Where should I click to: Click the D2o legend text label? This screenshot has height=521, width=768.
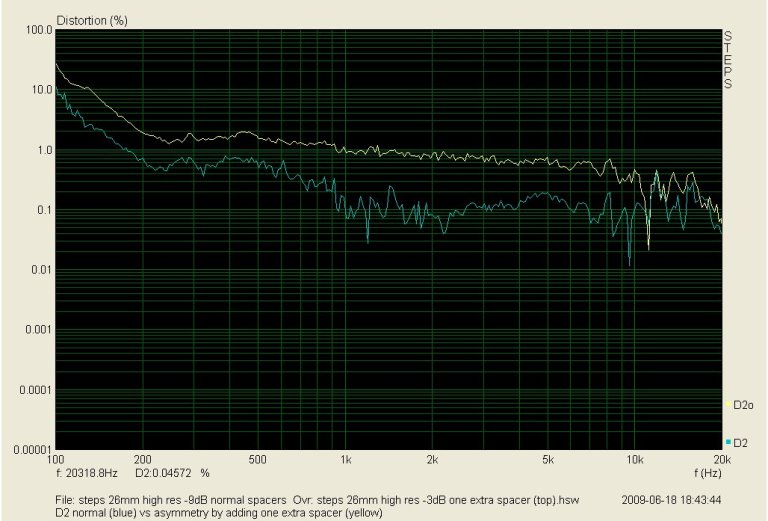[744, 405]
